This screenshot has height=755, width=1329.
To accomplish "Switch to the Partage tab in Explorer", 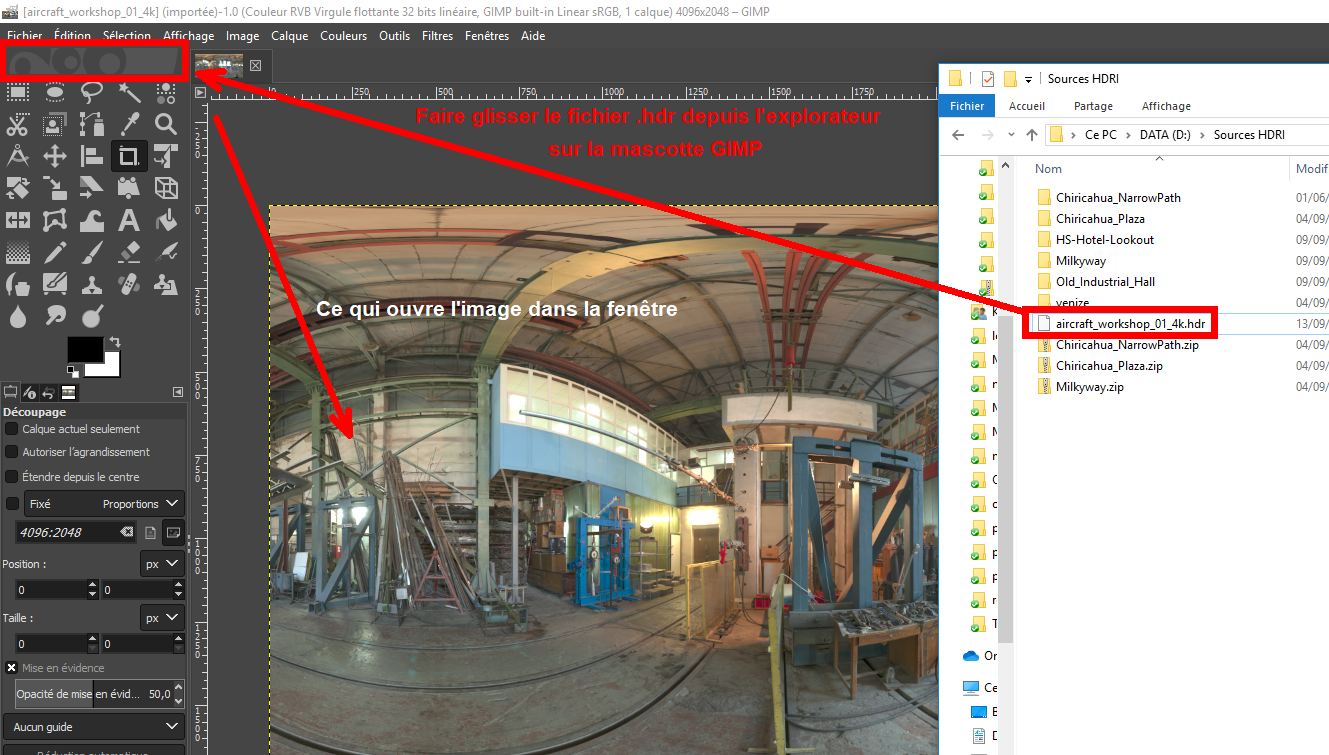I will coord(1093,106).
